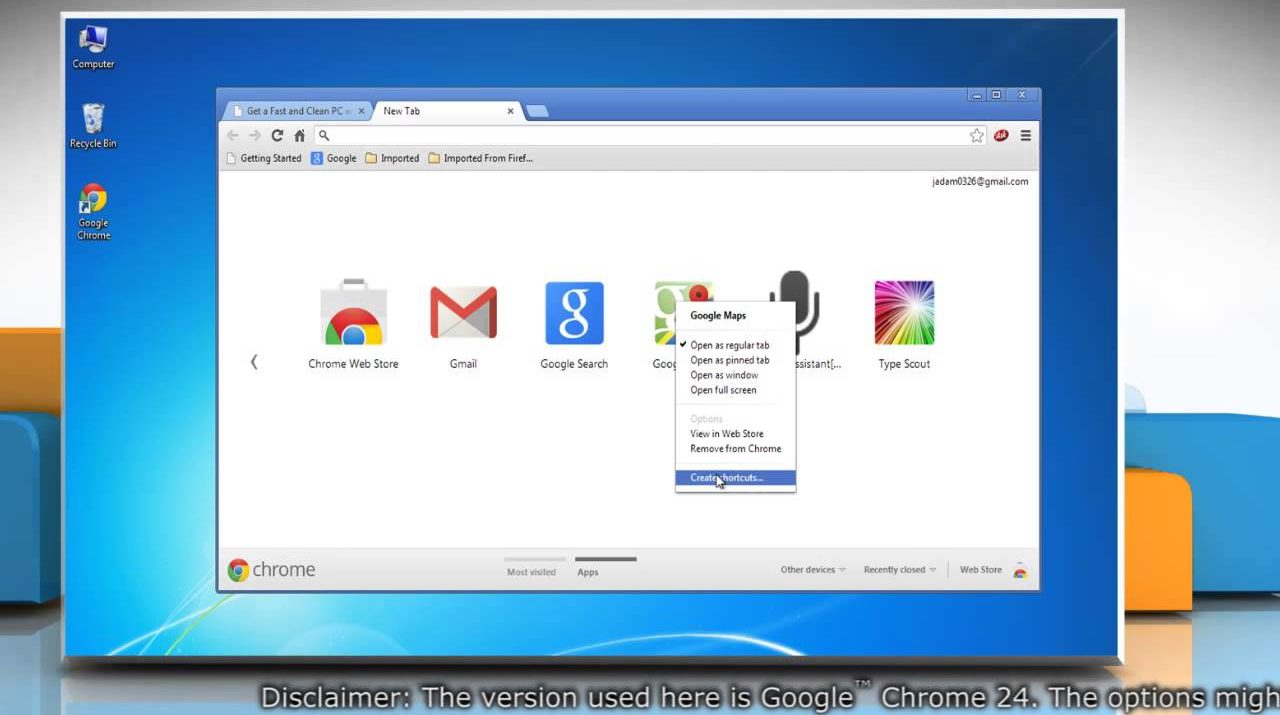This screenshot has height=715, width=1280.
Task: Launch the Gmail app icon
Action: (x=463, y=314)
